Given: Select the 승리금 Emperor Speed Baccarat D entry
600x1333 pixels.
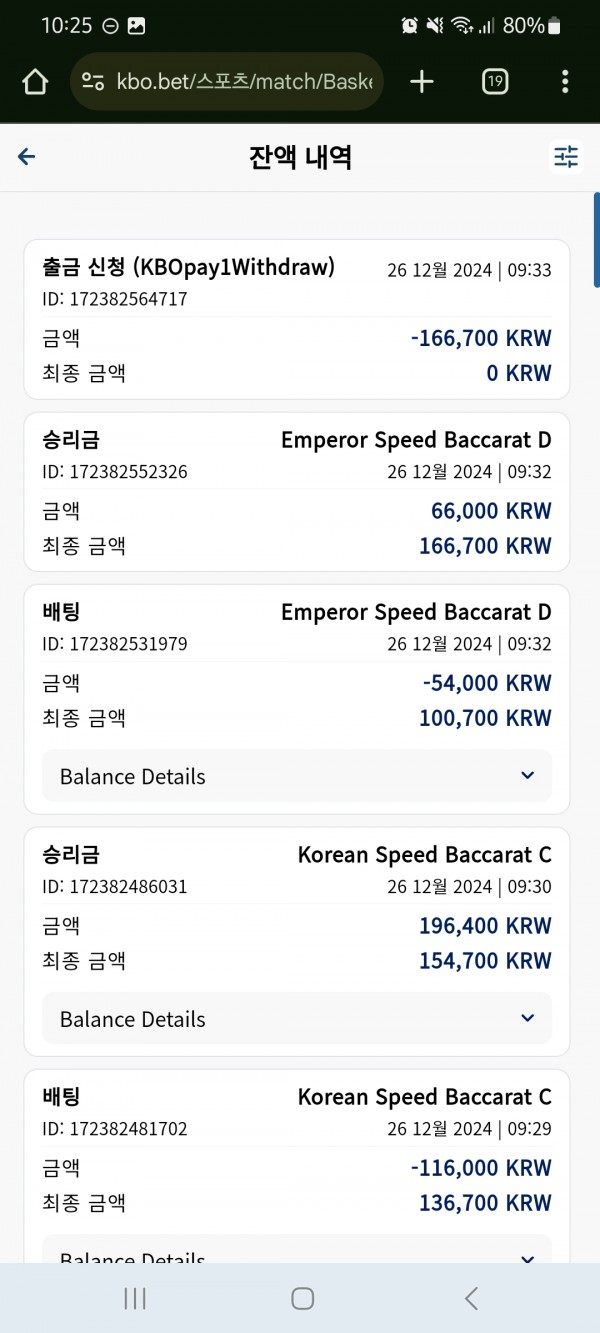Looking at the screenshot, I should [297, 491].
